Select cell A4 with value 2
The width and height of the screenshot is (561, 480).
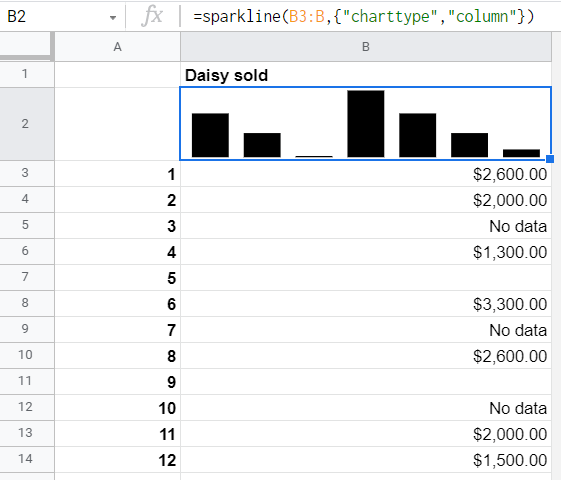point(117,200)
